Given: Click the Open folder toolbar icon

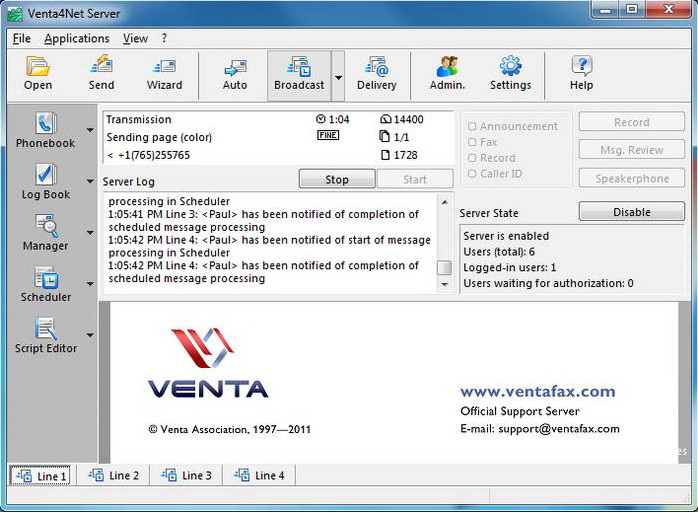Looking at the screenshot, I should pos(38,66).
